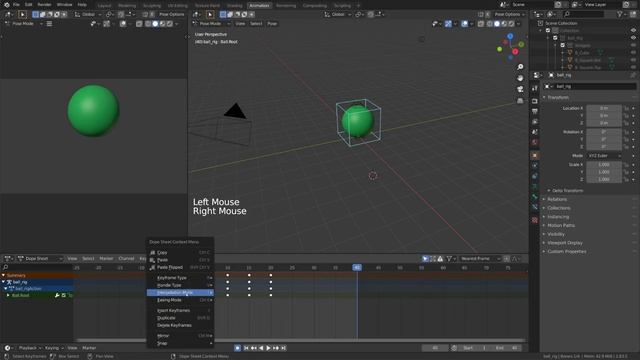Jump to the end frame
This screenshot has height=360, width=640.
[x=283, y=348]
